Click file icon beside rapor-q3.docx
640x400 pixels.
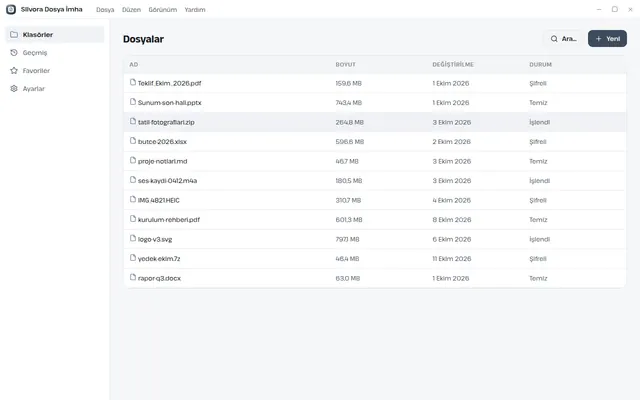(133, 277)
